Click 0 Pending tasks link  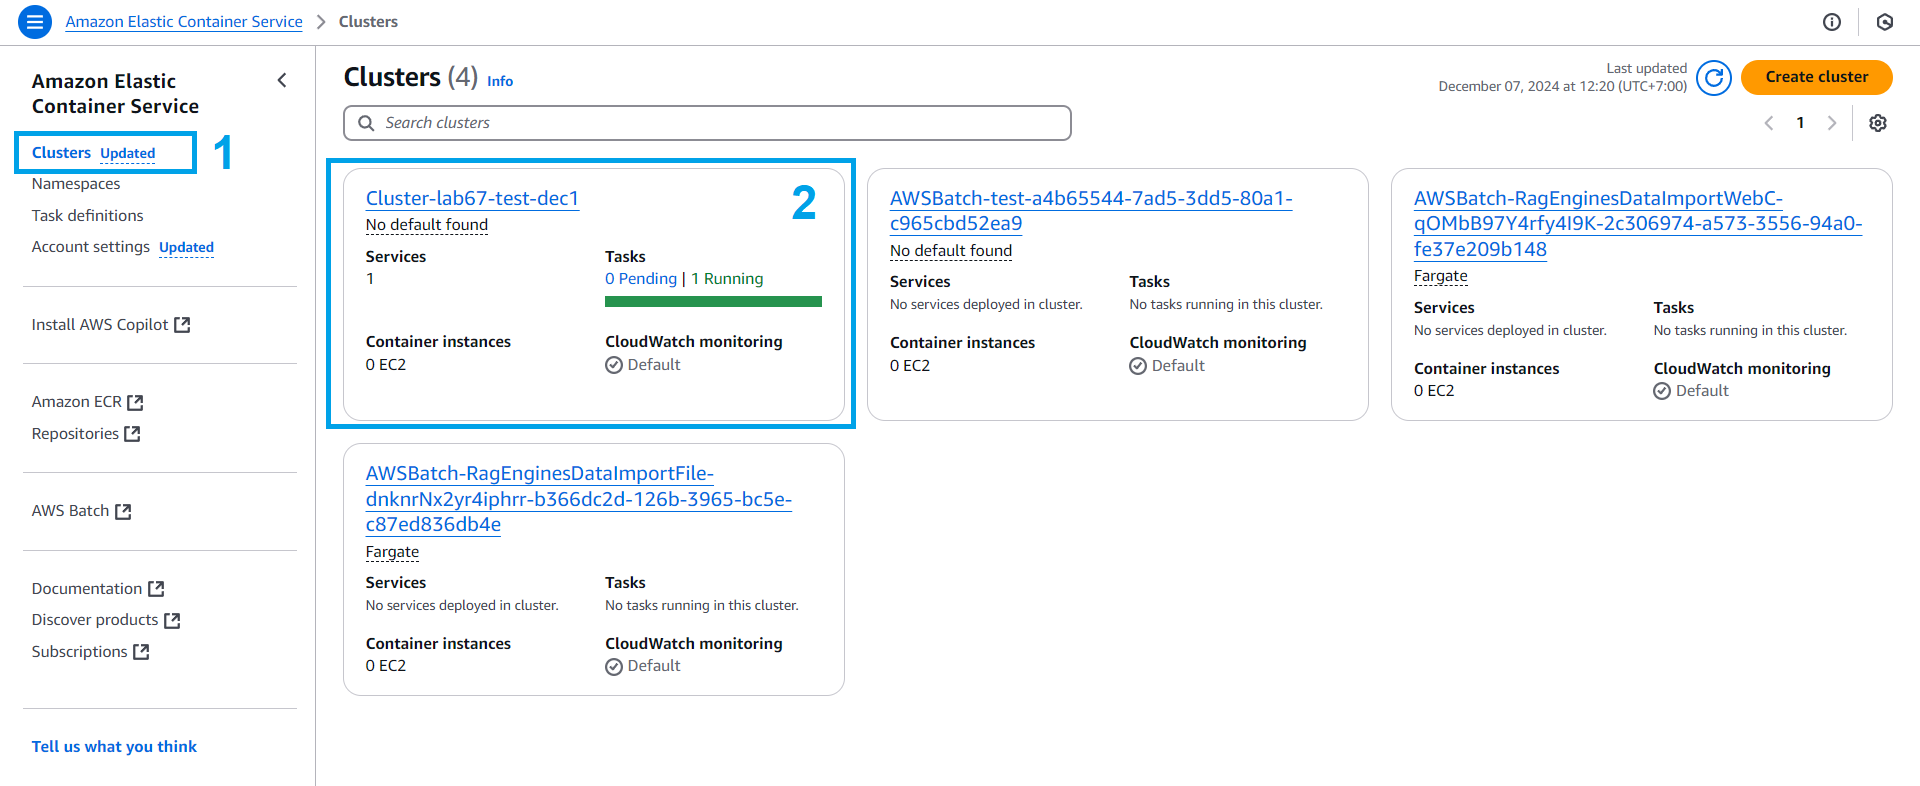[x=641, y=279]
